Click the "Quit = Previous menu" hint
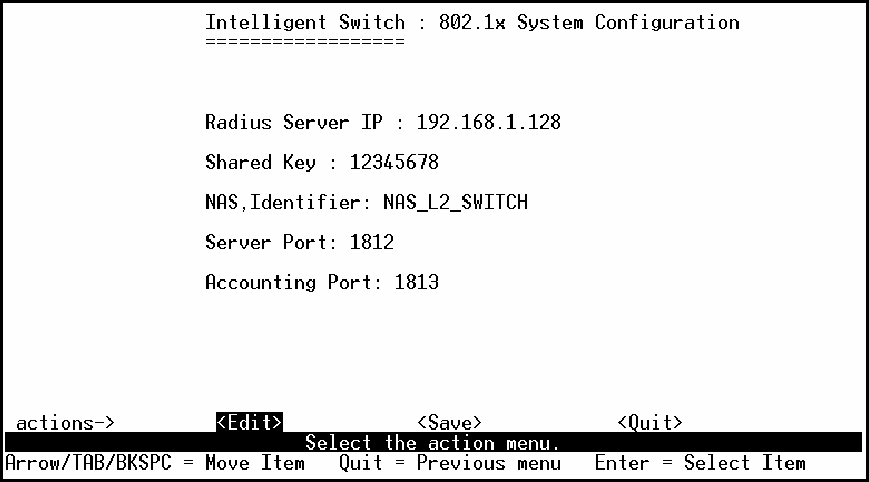The image size is (869, 482). (449, 463)
